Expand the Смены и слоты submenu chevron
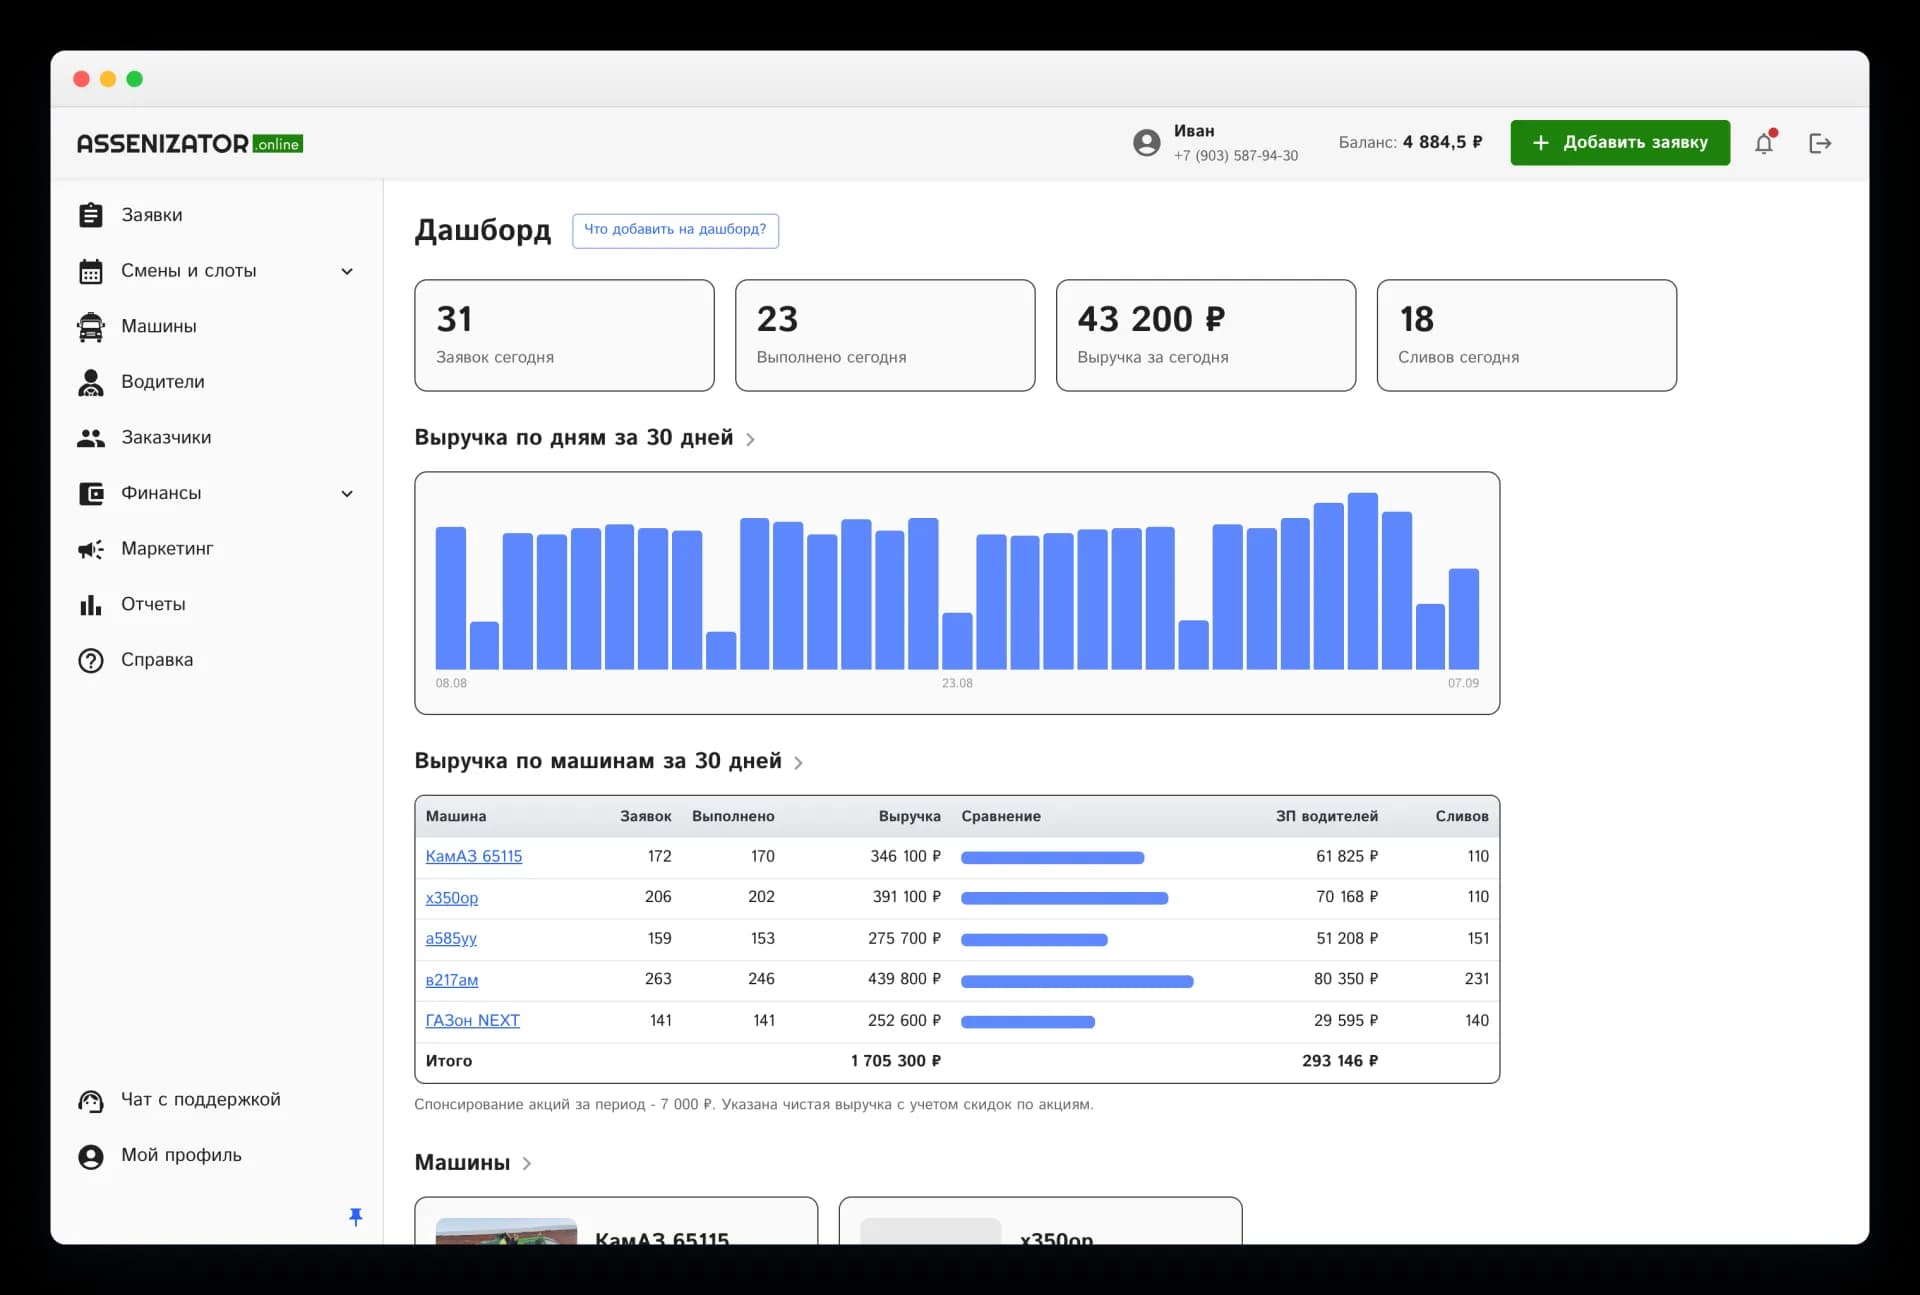1920x1295 pixels. click(x=347, y=271)
